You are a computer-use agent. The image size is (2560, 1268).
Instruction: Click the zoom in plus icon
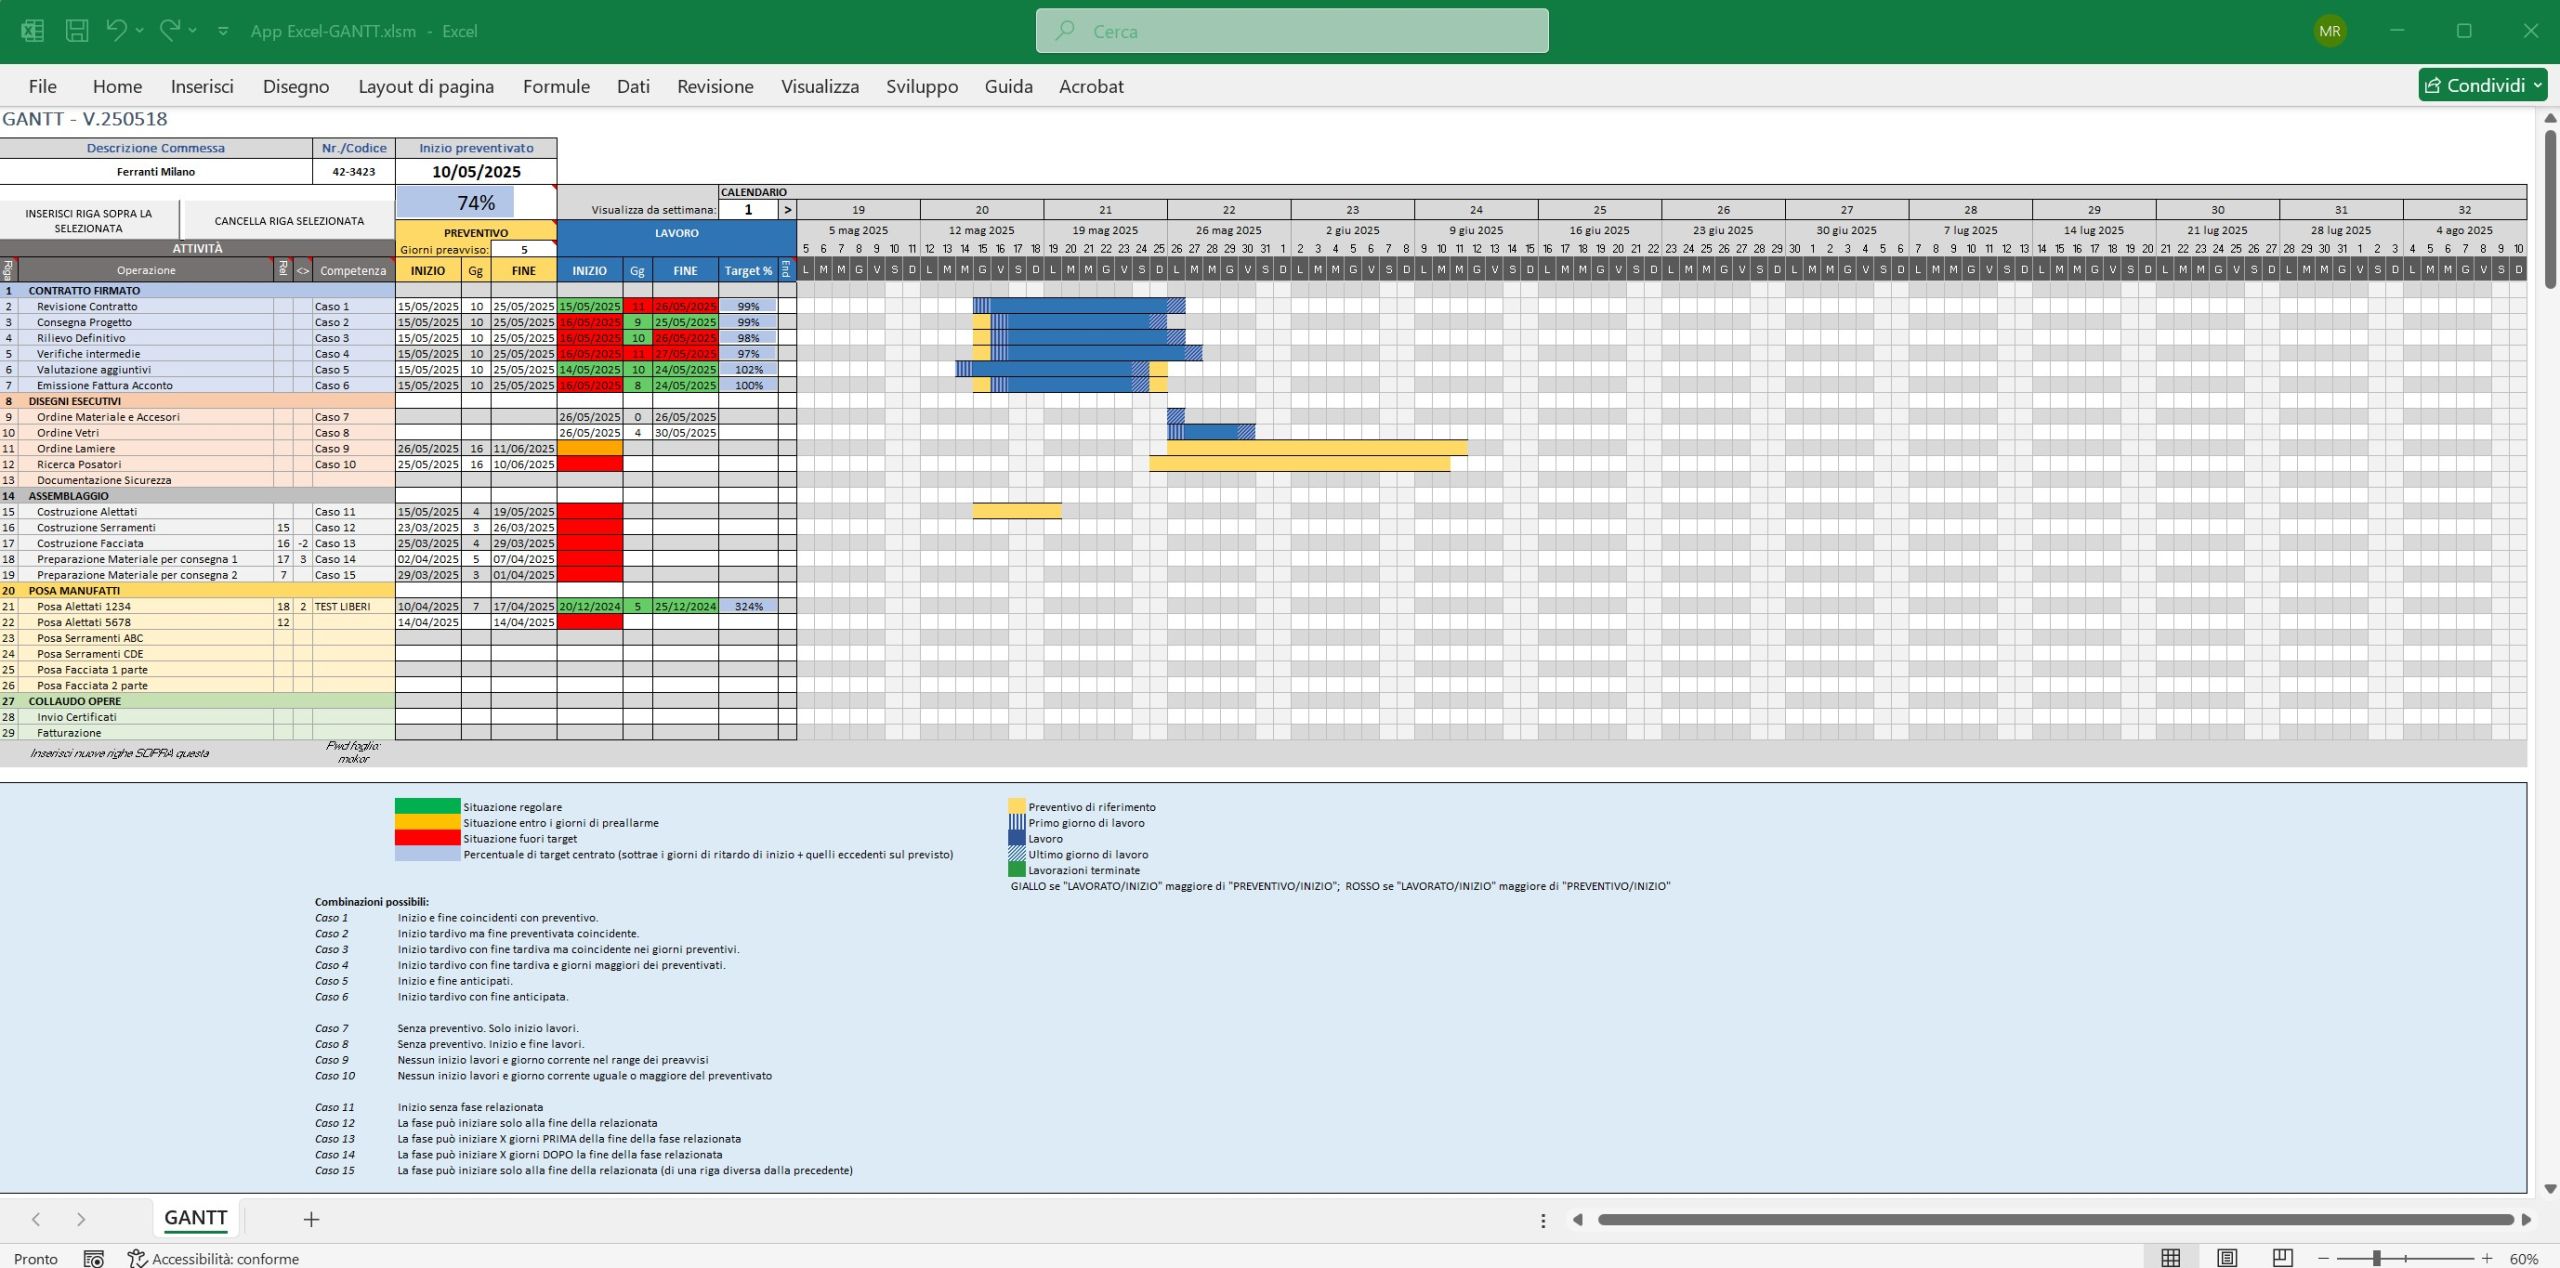point(2487,1259)
